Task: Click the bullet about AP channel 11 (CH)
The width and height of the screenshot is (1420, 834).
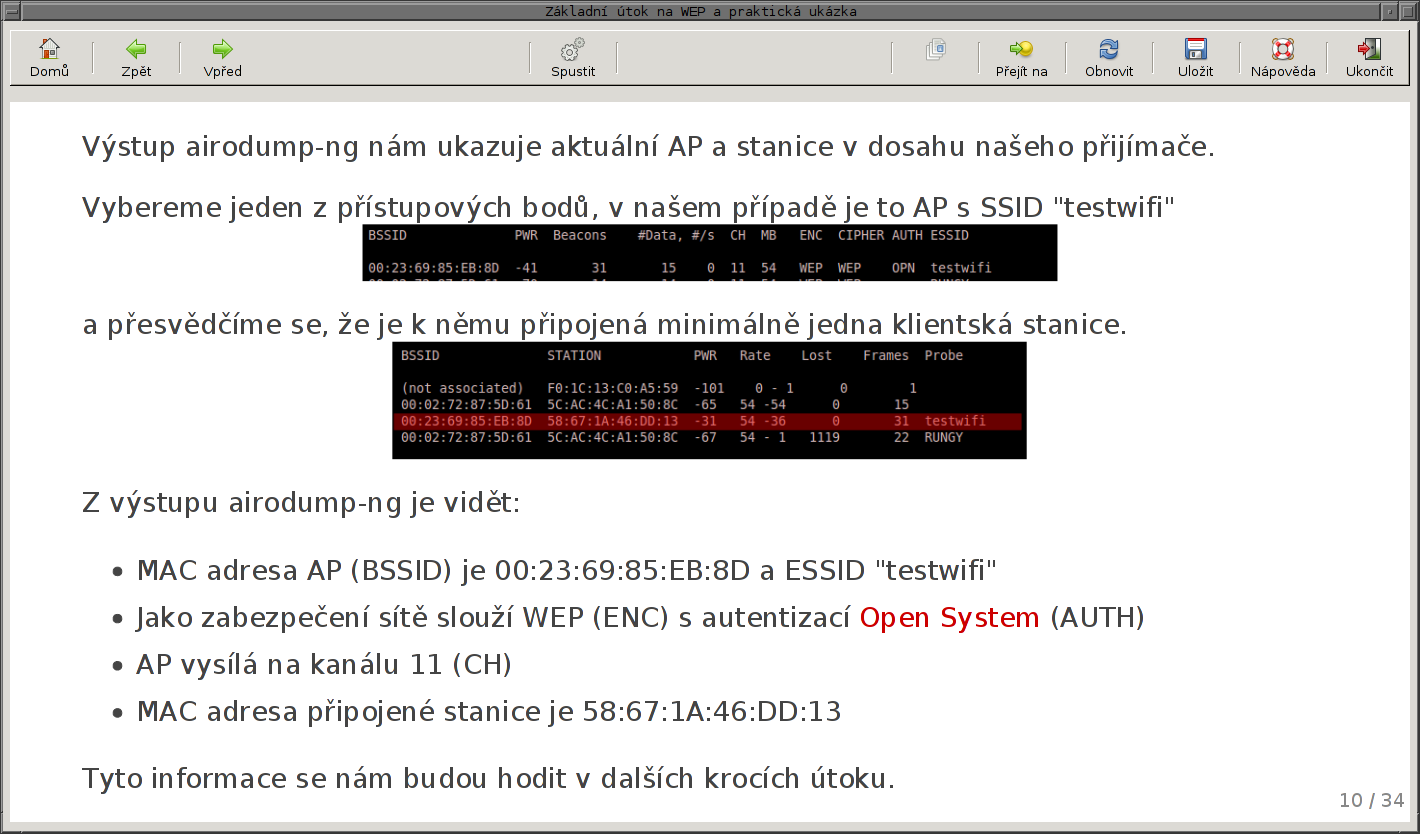Action: pos(324,665)
